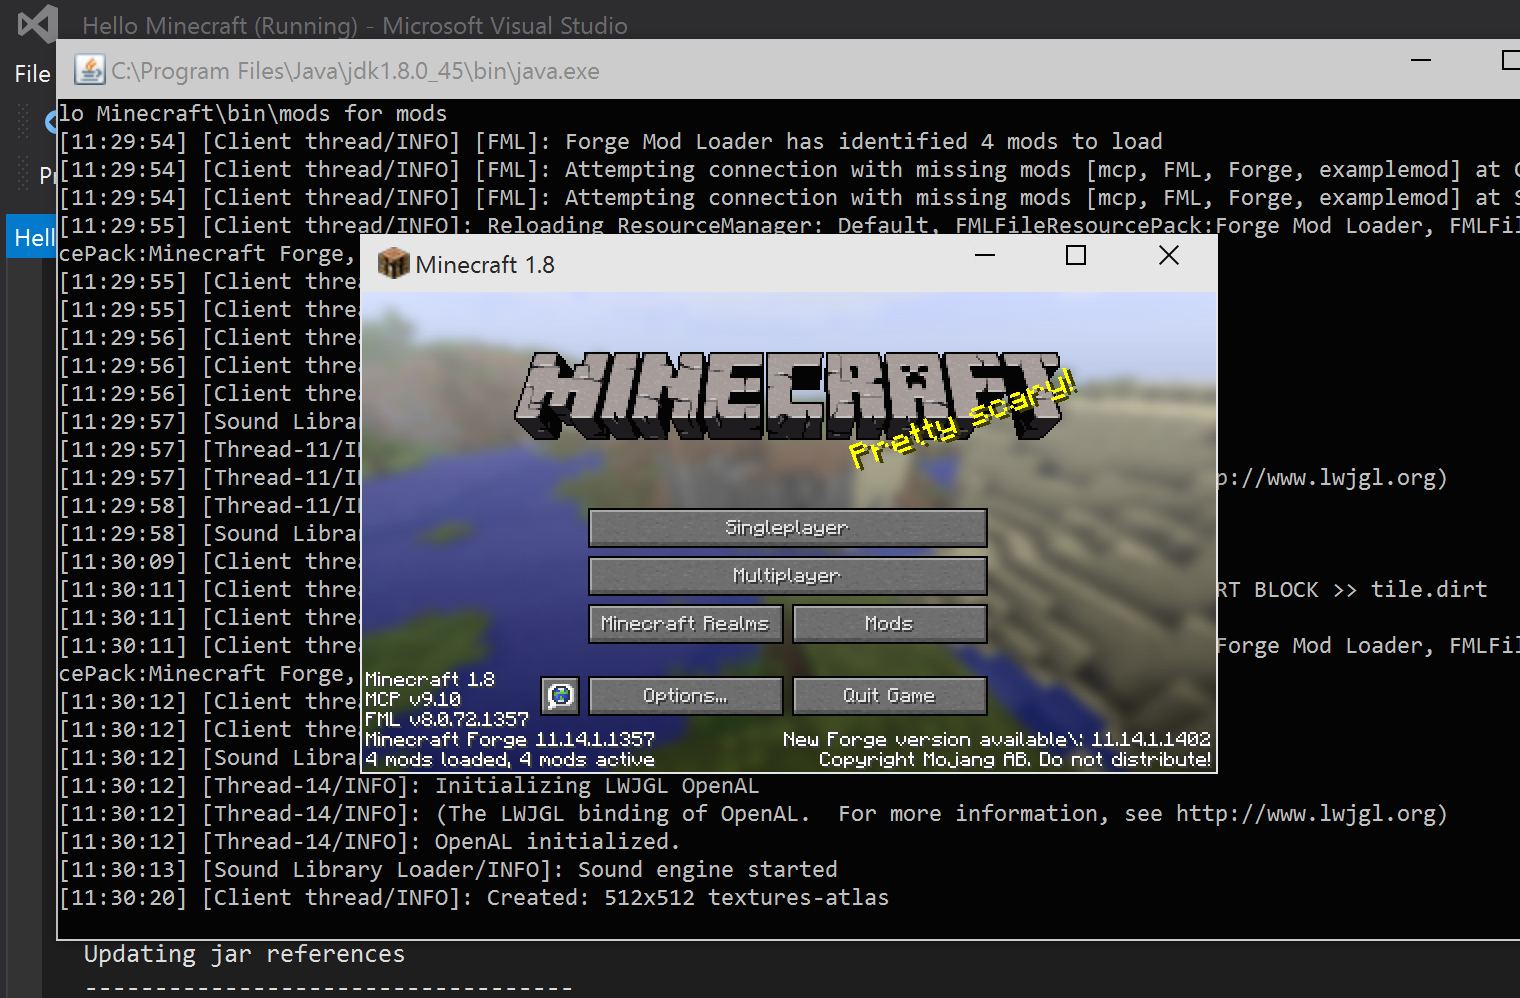The height and width of the screenshot is (998, 1520).
Task: Minimize the java.exe console window
Action: 1421,60
